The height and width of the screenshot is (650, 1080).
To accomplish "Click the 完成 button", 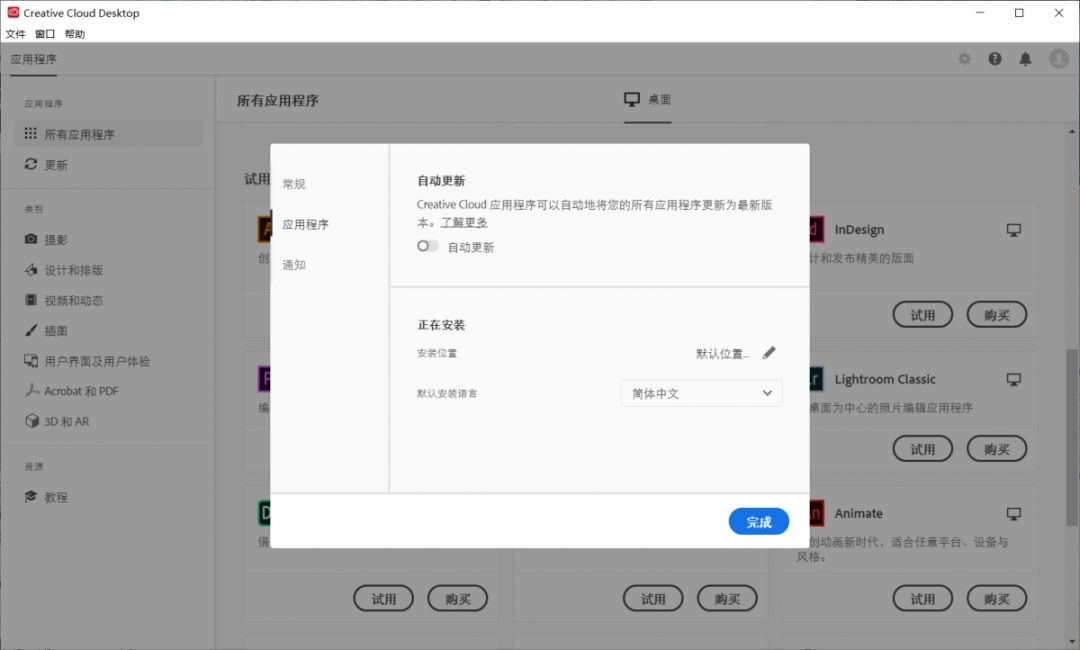I will (759, 522).
